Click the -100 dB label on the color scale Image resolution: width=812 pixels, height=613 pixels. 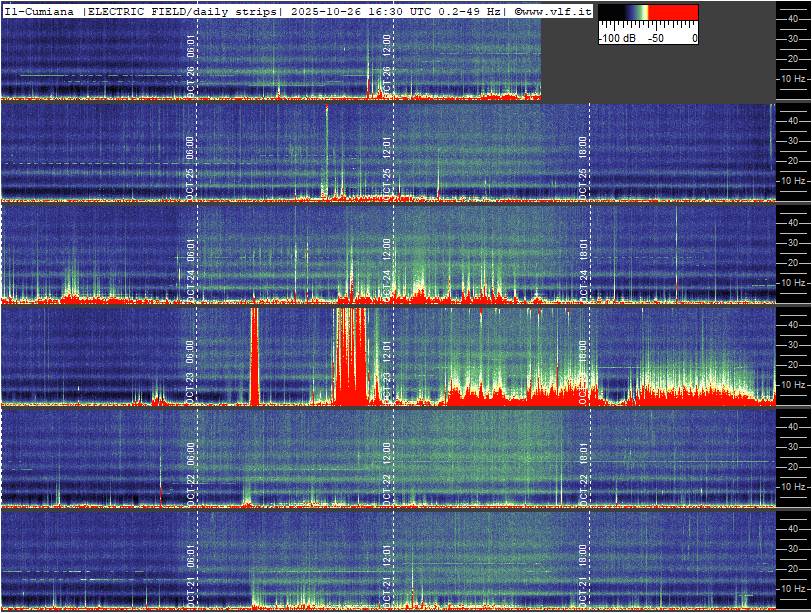pyautogui.click(x=616, y=38)
